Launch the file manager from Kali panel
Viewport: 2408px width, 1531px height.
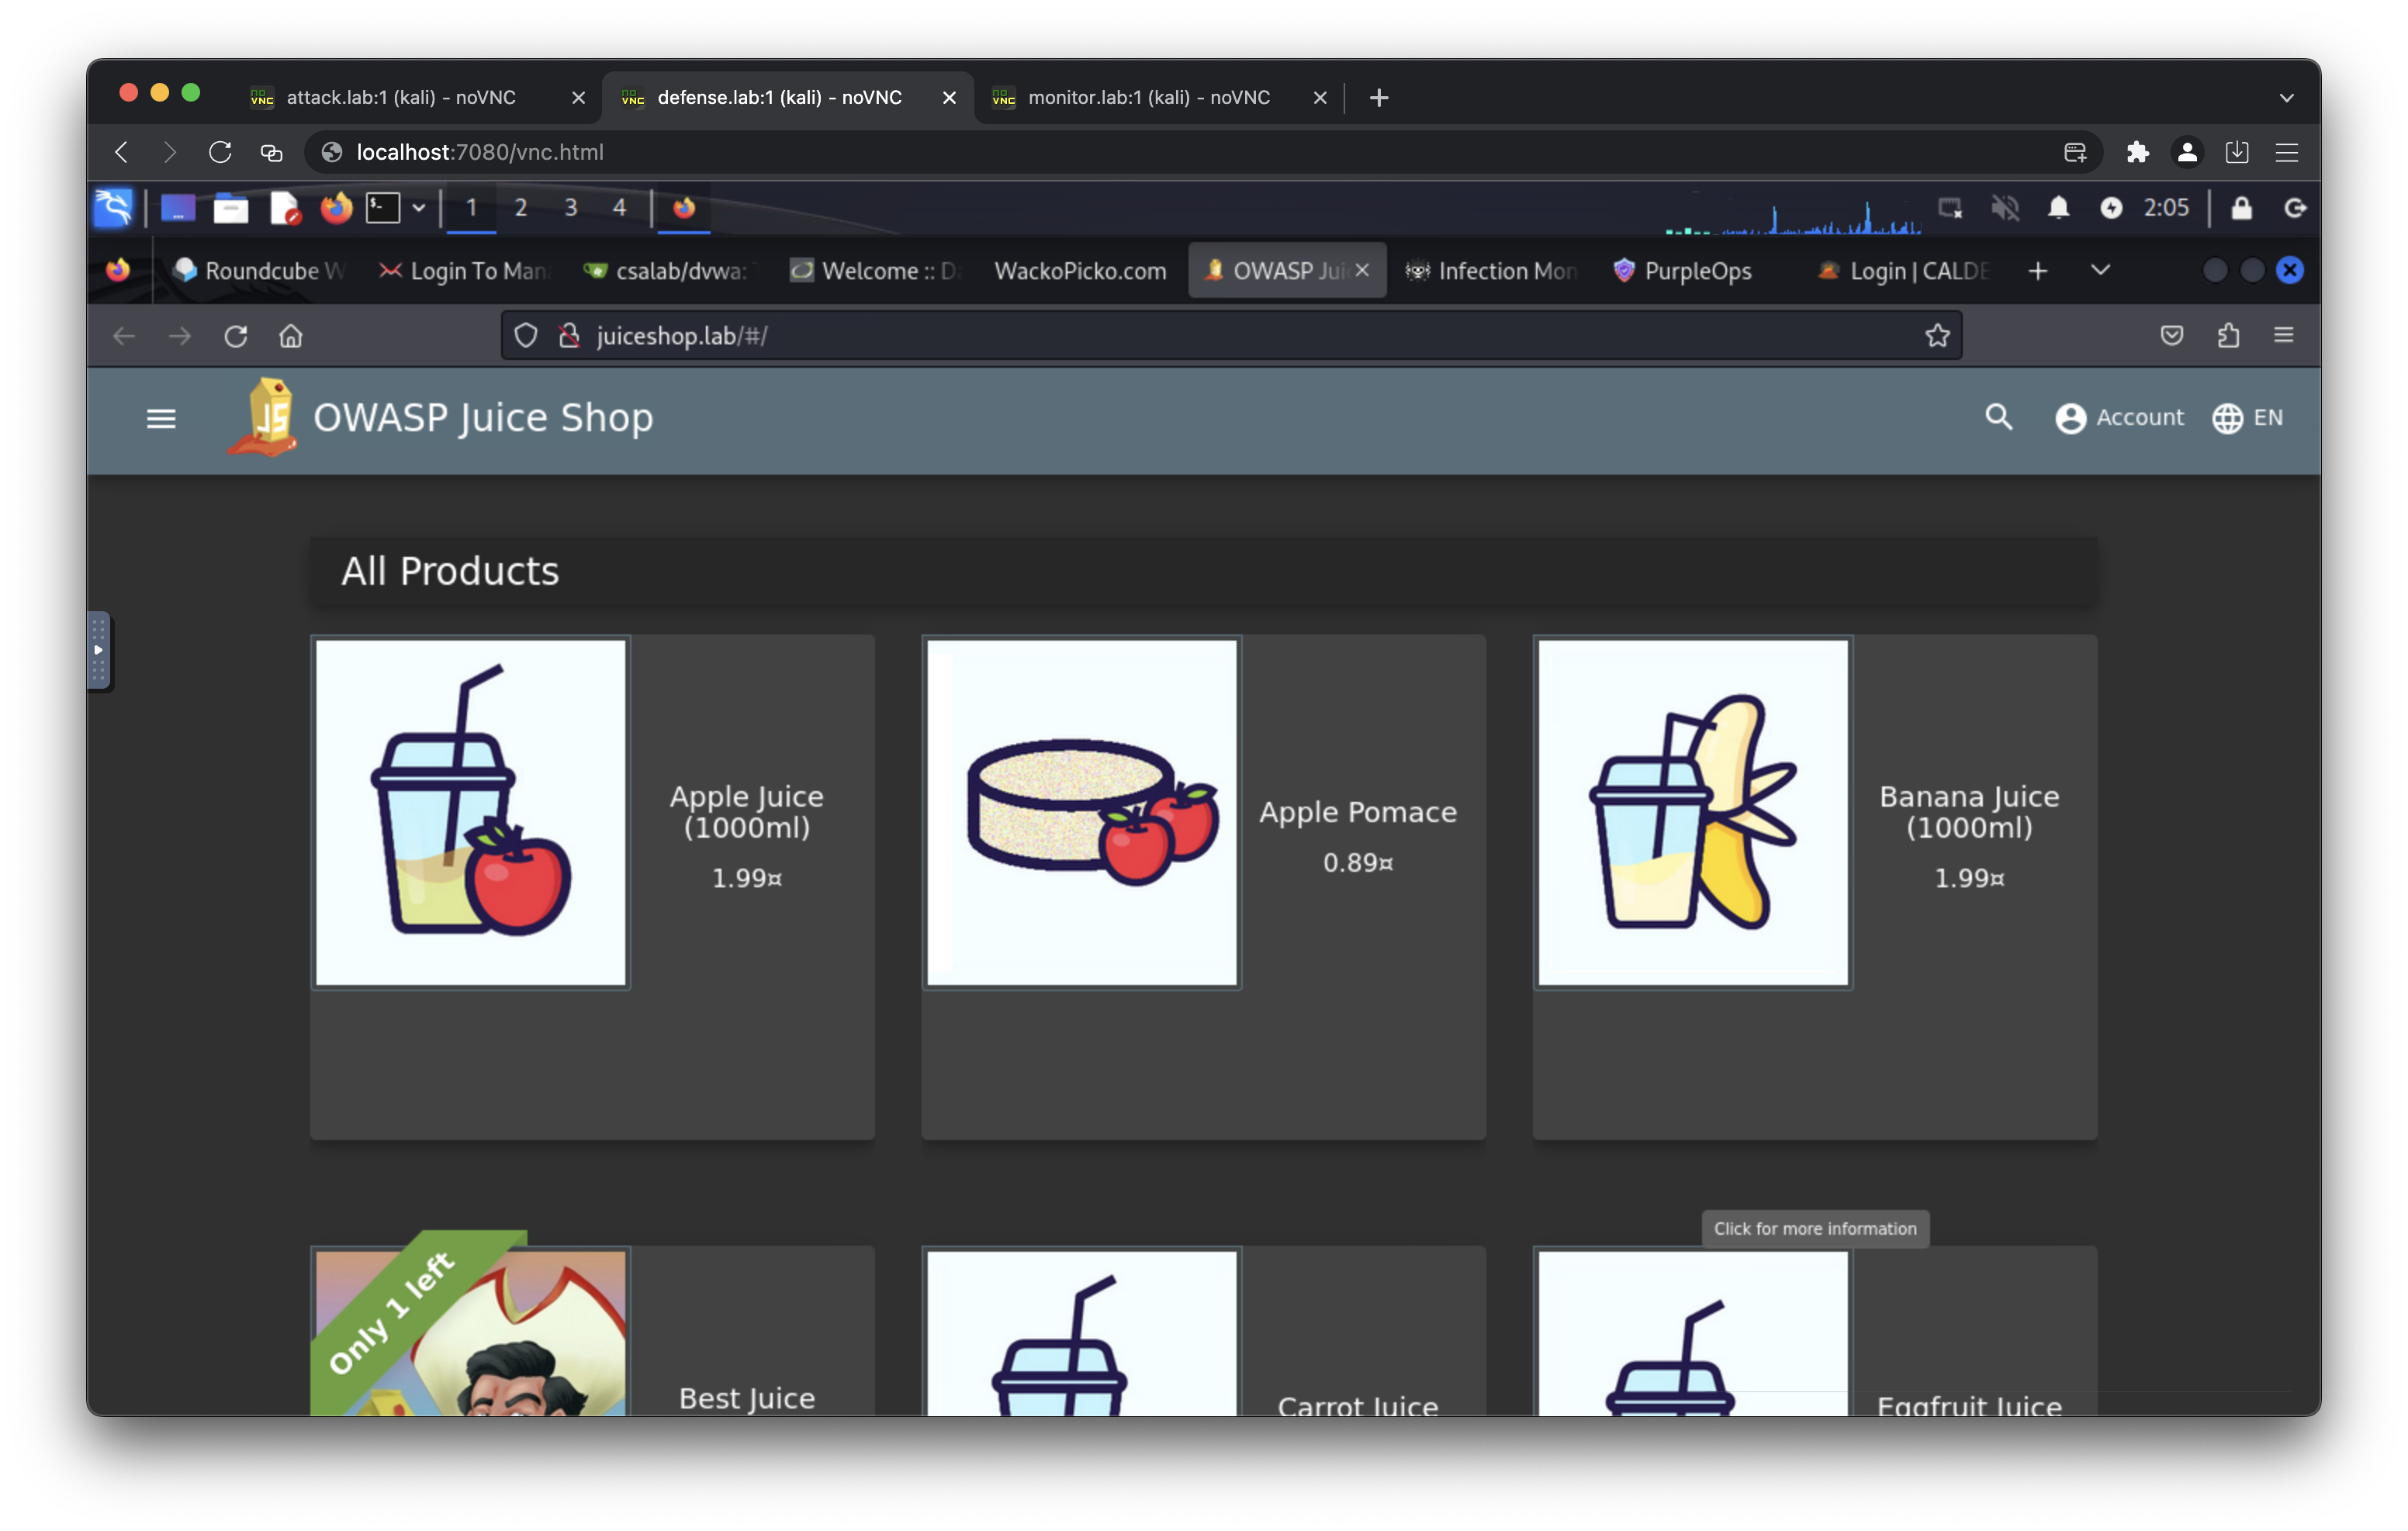click(x=231, y=208)
